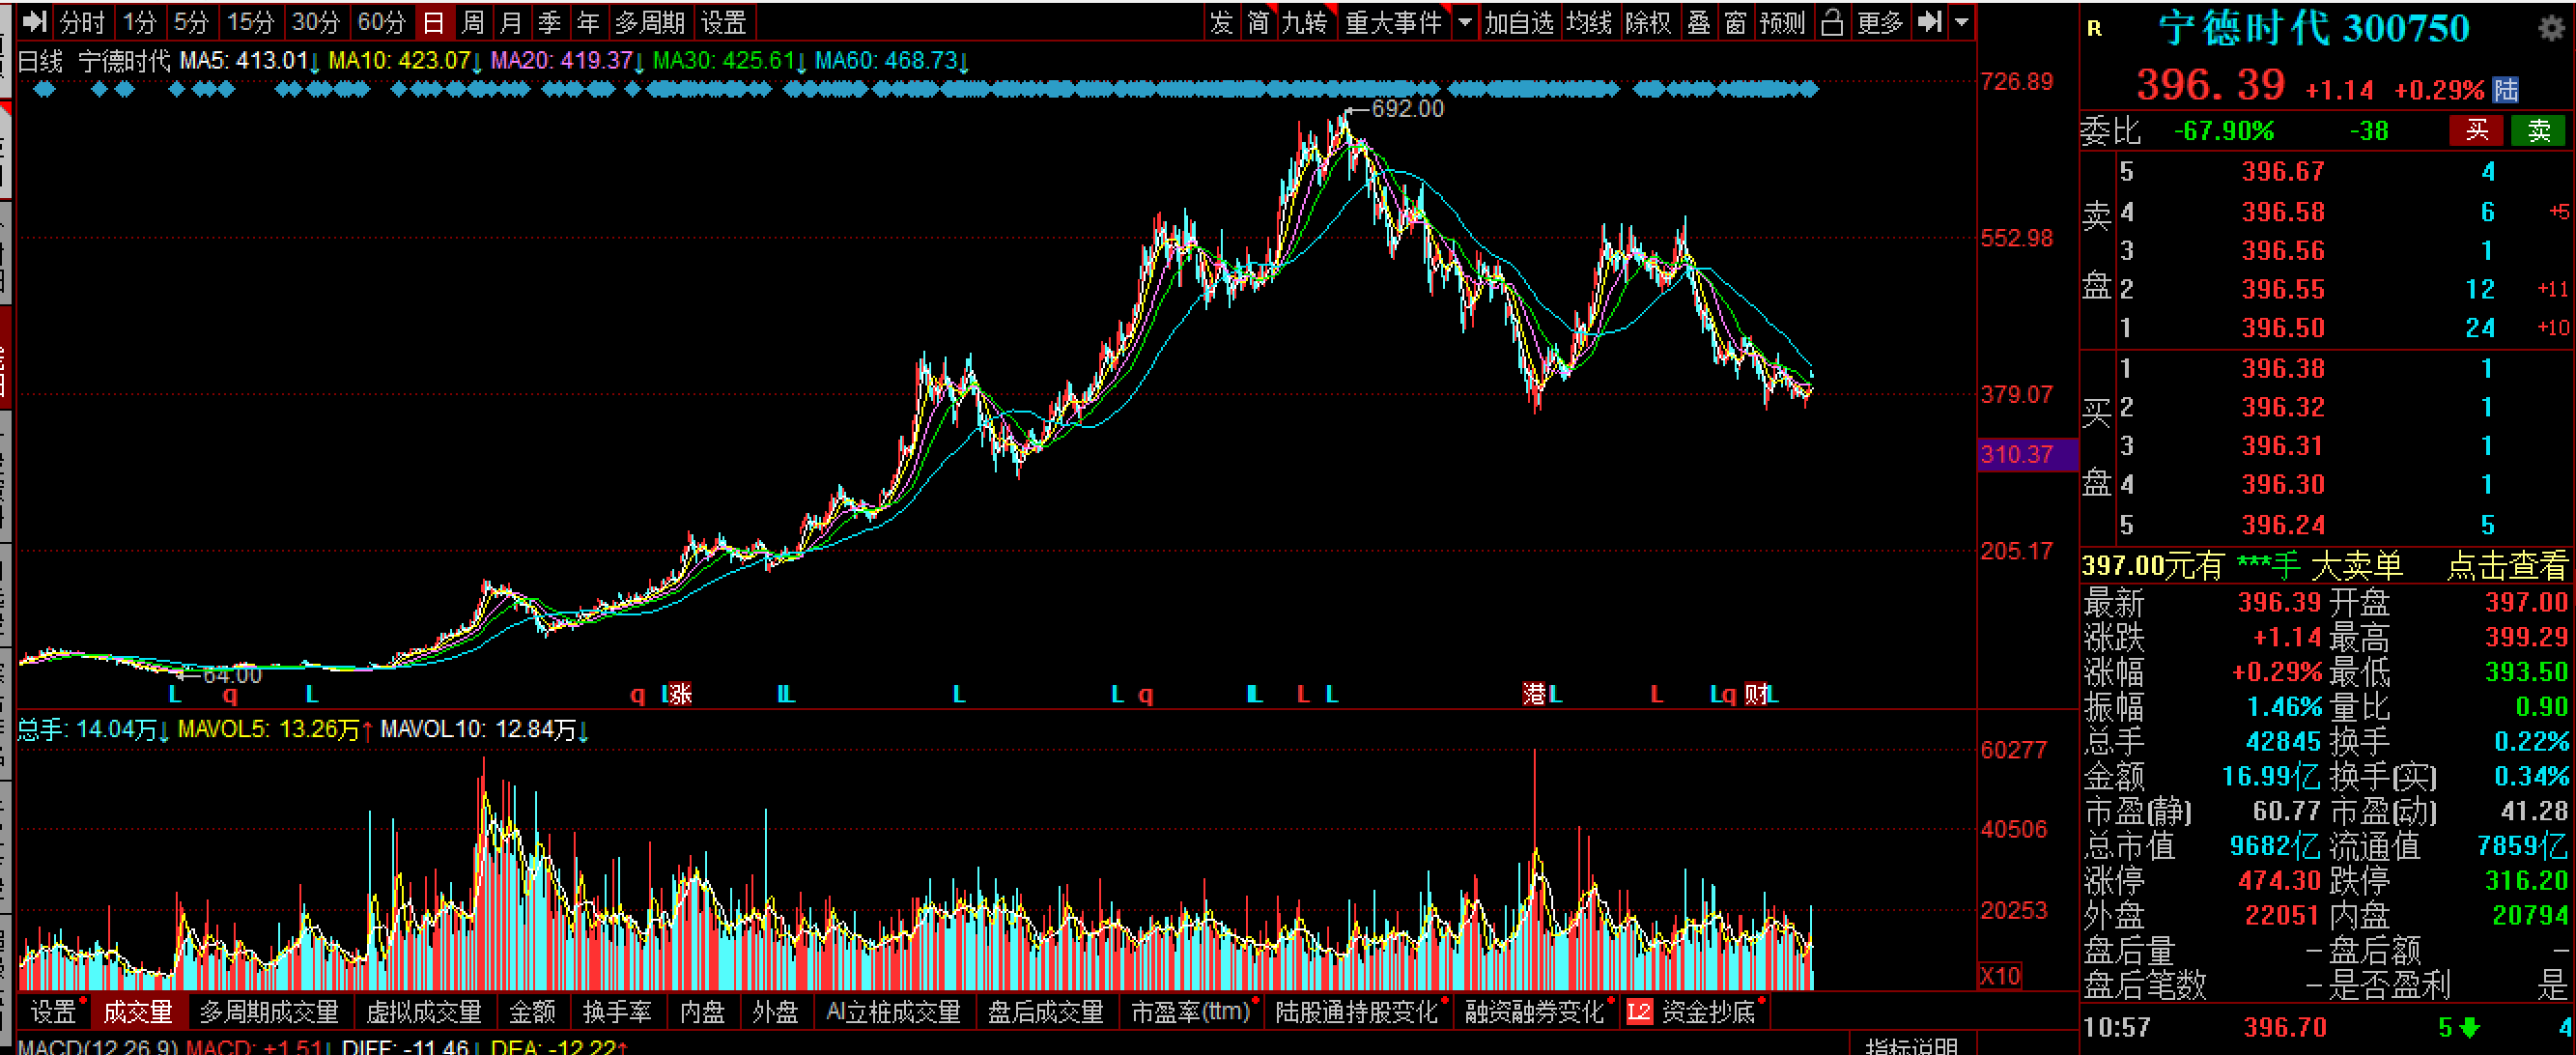2576x1055 pixels.
Task: Select the 1分 period
Action: coord(139,22)
